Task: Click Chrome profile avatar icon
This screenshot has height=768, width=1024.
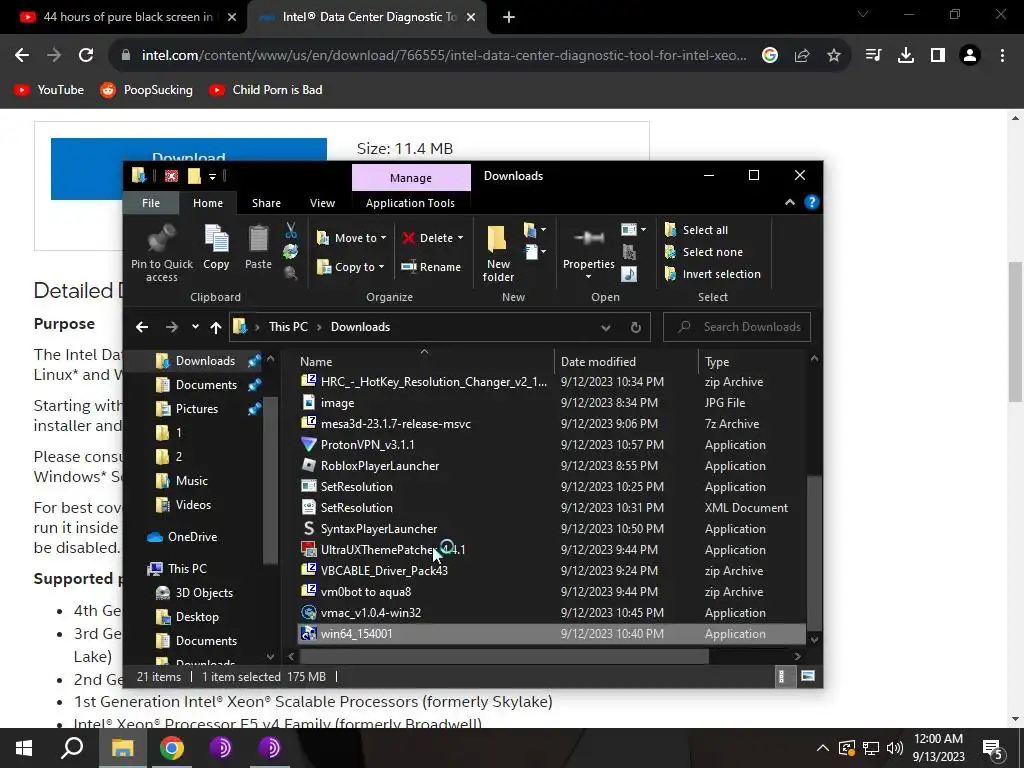Action: click(970, 56)
